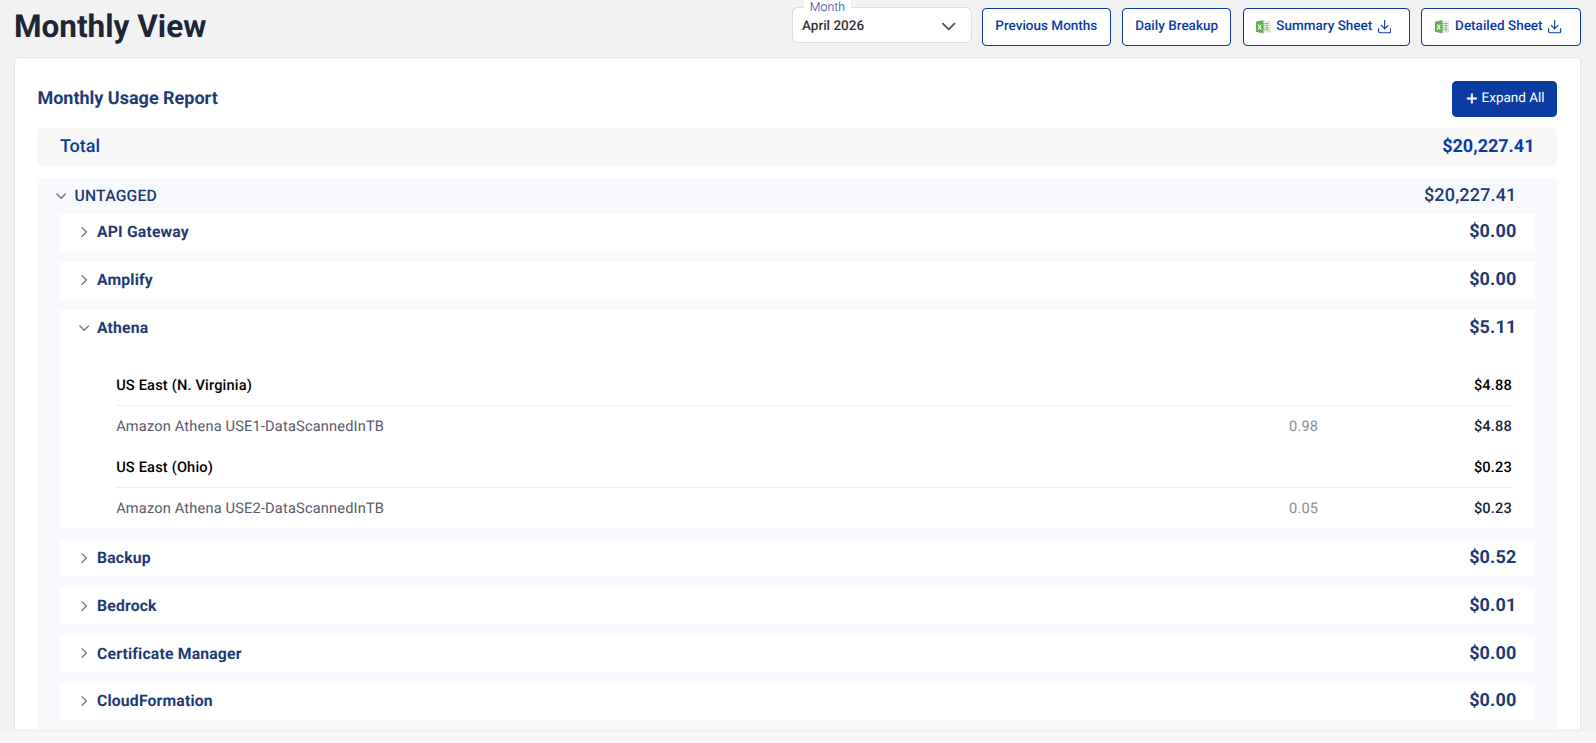Select the Amplify service label
The width and height of the screenshot is (1596, 743).
tap(125, 280)
